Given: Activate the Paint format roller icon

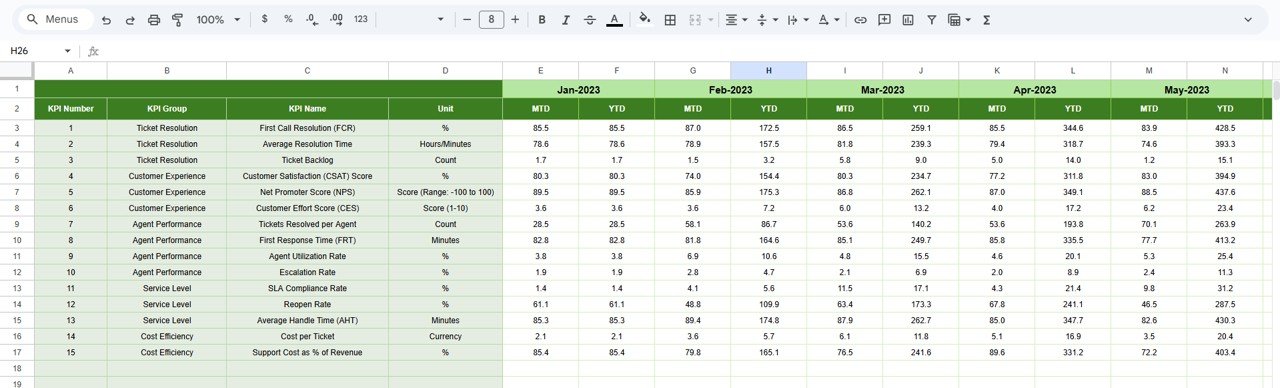Looking at the screenshot, I should (x=178, y=19).
